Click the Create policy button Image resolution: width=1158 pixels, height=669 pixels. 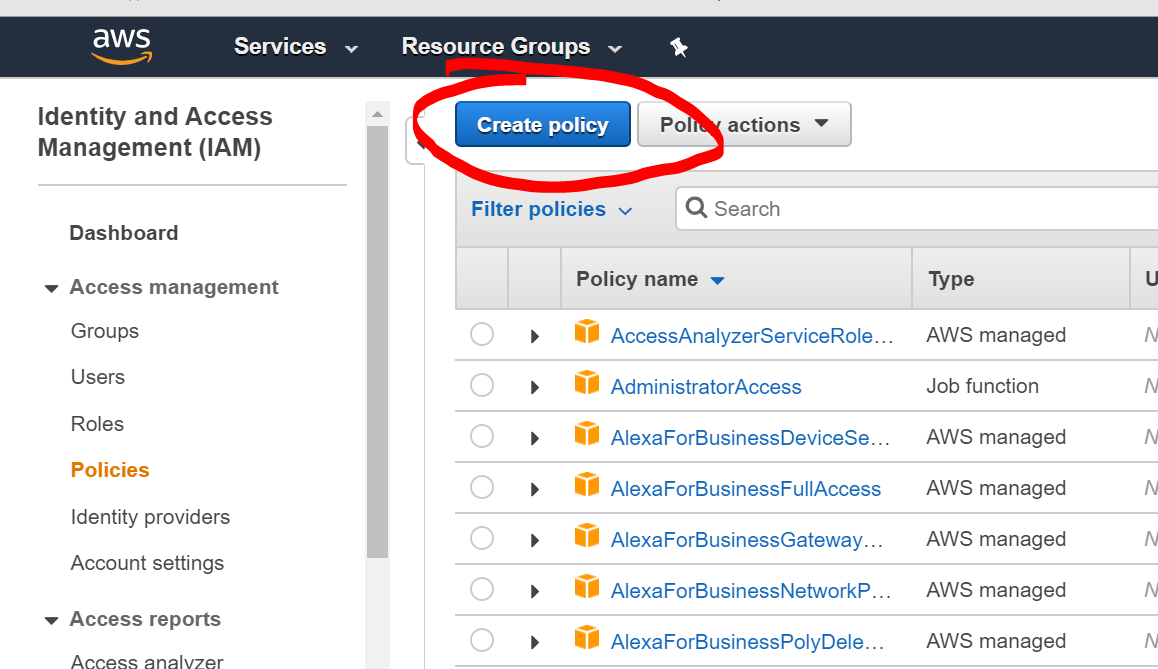[x=543, y=125]
